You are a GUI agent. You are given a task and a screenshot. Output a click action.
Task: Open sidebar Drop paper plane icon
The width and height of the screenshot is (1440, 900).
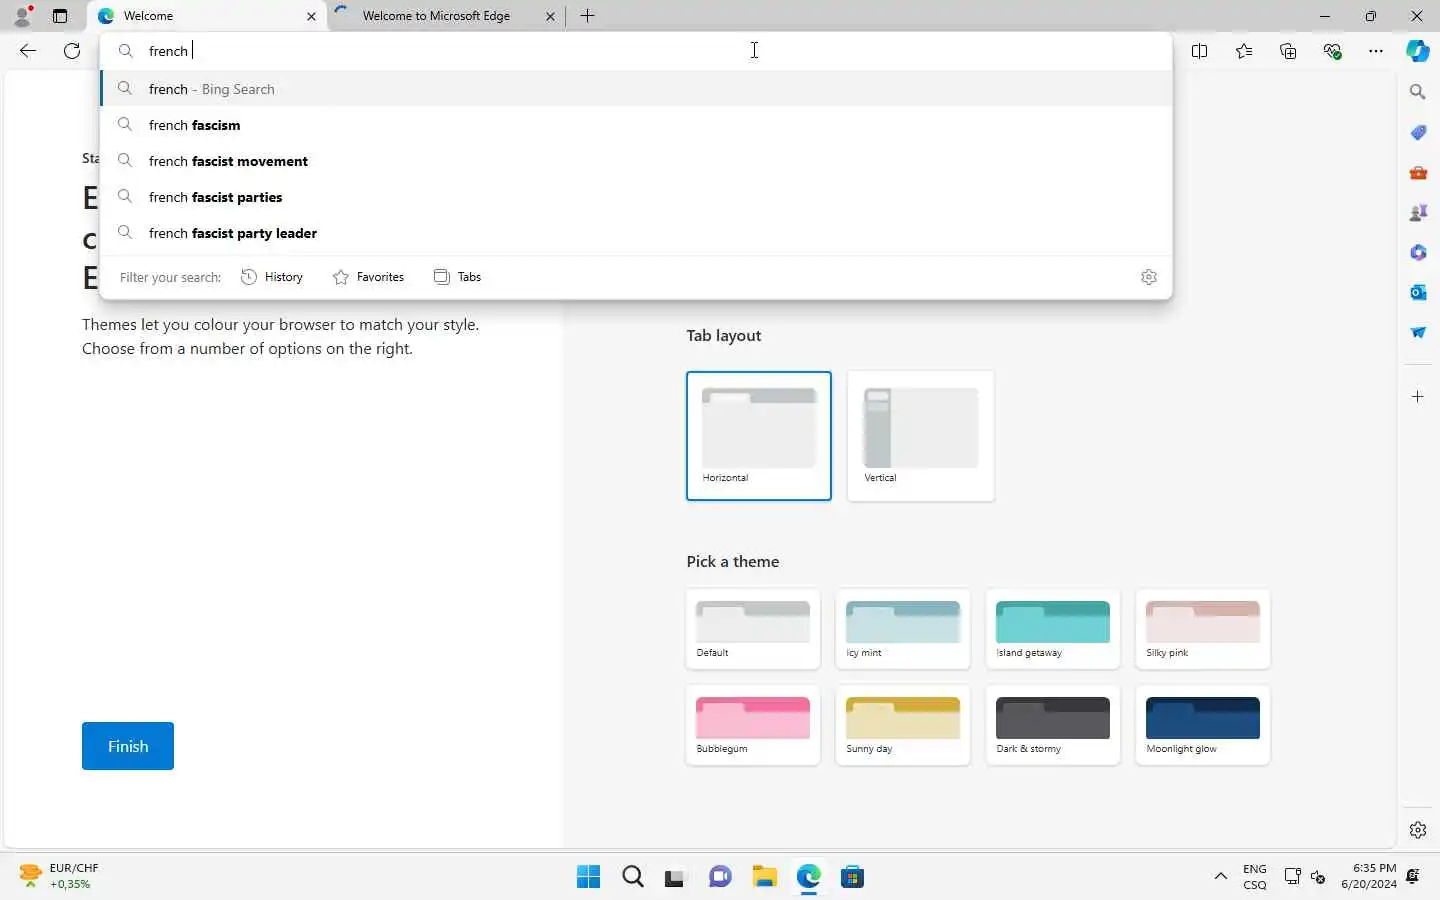(1417, 332)
